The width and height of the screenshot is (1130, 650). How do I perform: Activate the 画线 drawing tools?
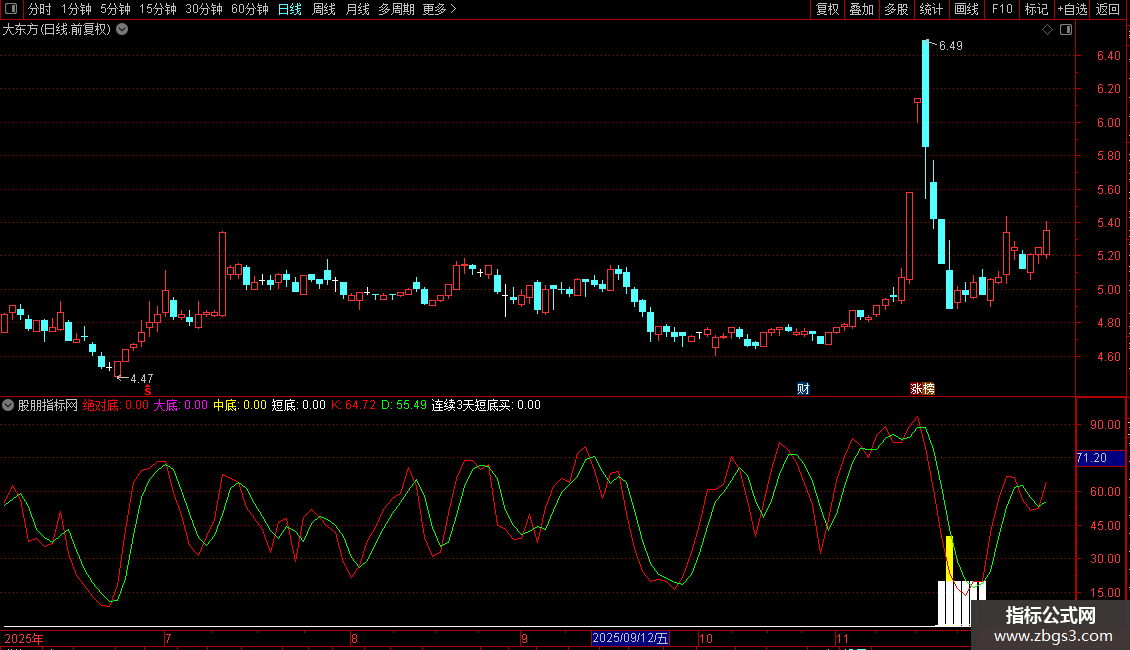click(966, 9)
